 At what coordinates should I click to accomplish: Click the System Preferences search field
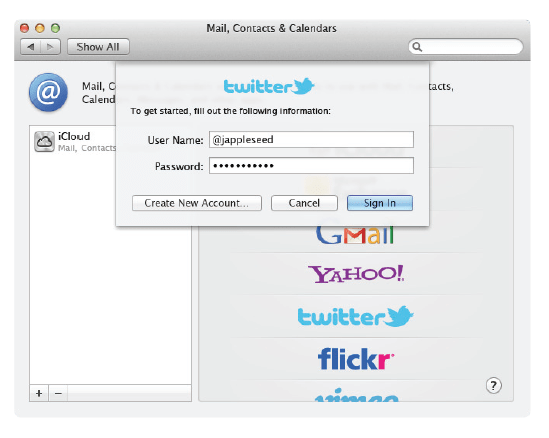coord(465,47)
